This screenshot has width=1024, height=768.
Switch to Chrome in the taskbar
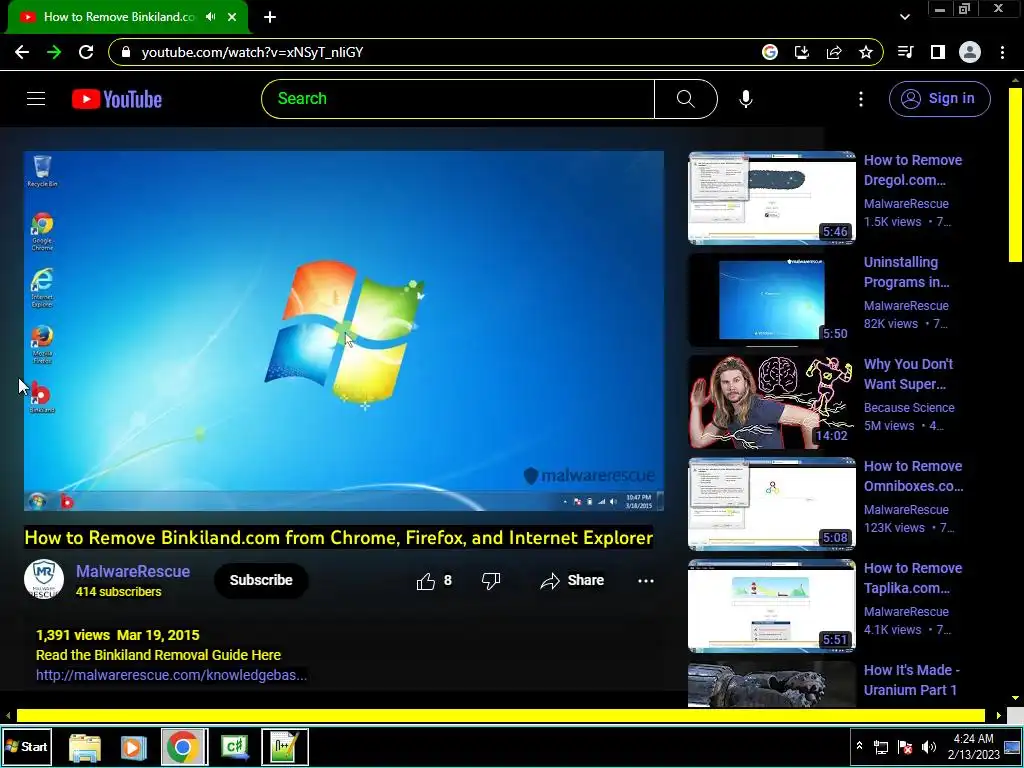point(184,746)
